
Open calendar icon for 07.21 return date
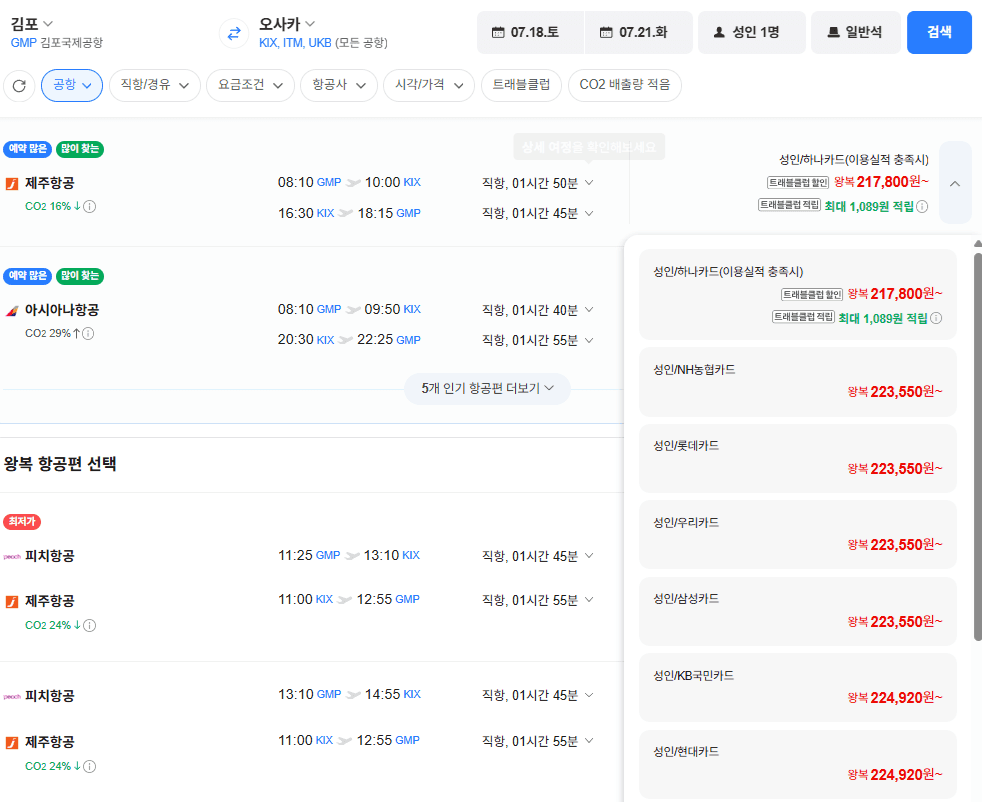point(606,32)
